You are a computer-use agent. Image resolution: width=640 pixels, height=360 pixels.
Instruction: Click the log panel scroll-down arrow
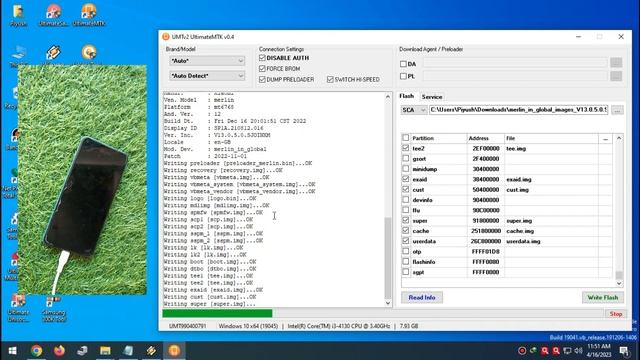pos(388,303)
